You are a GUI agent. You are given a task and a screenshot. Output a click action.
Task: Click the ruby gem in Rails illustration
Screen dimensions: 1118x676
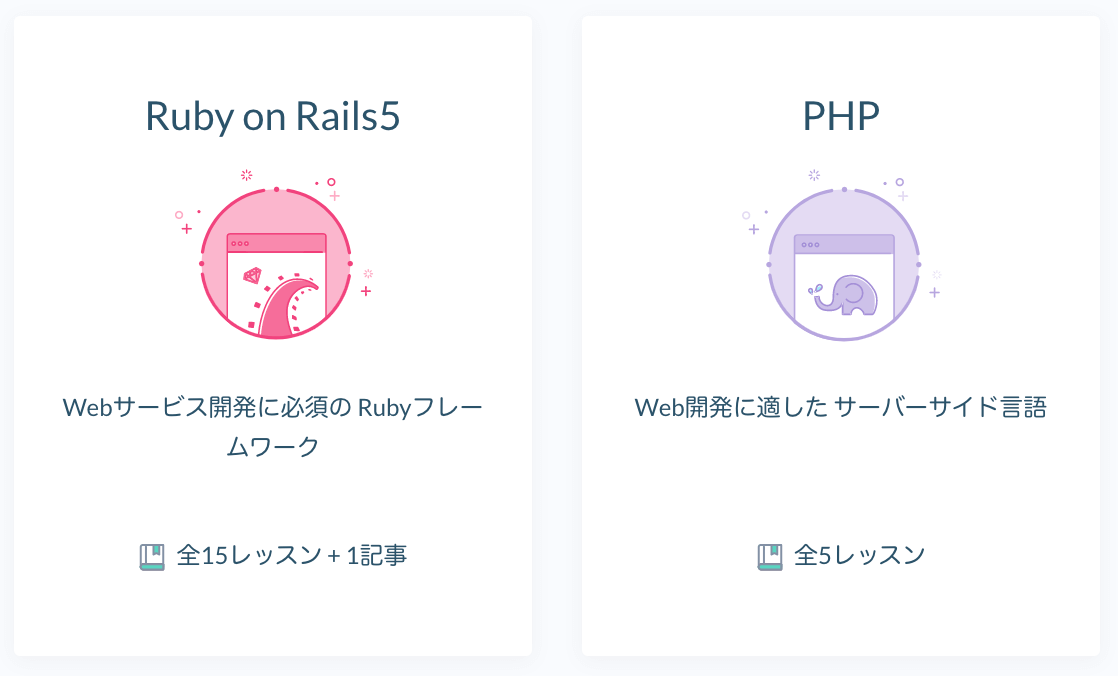pyautogui.click(x=252, y=275)
